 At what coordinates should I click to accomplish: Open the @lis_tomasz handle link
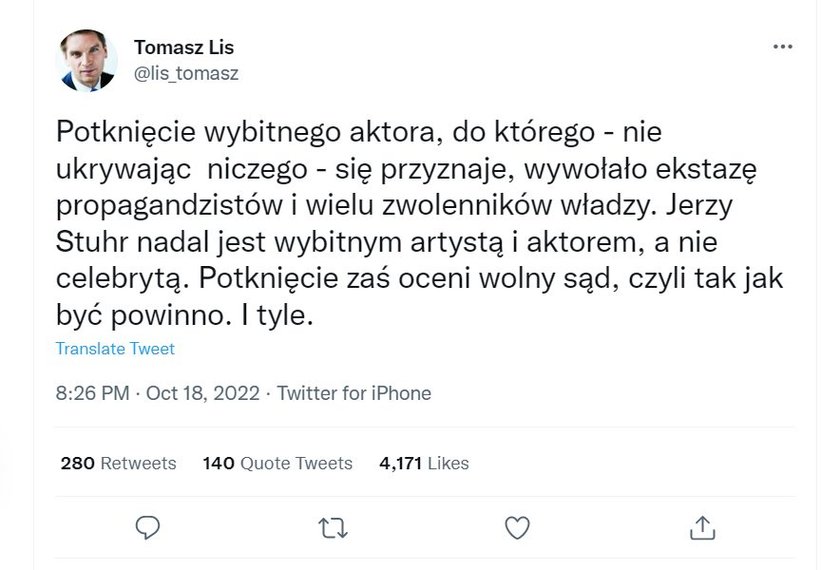tap(186, 73)
